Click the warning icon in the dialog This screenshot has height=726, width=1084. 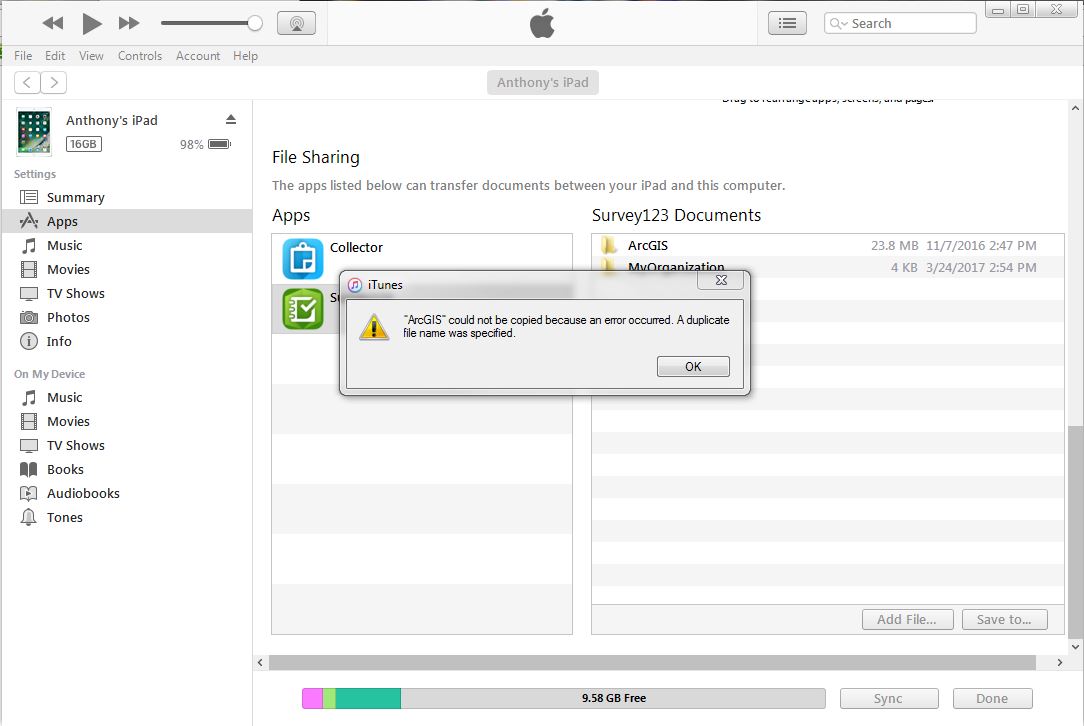pyautogui.click(x=374, y=326)
